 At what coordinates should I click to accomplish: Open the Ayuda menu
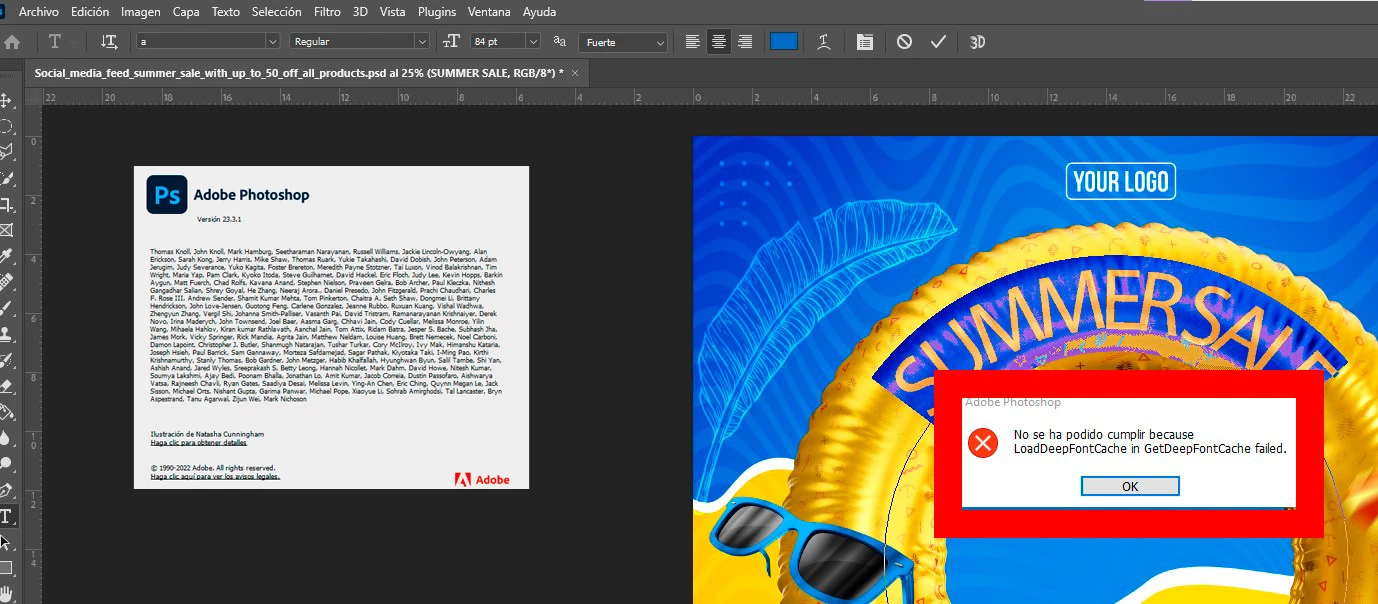[540, 12]
